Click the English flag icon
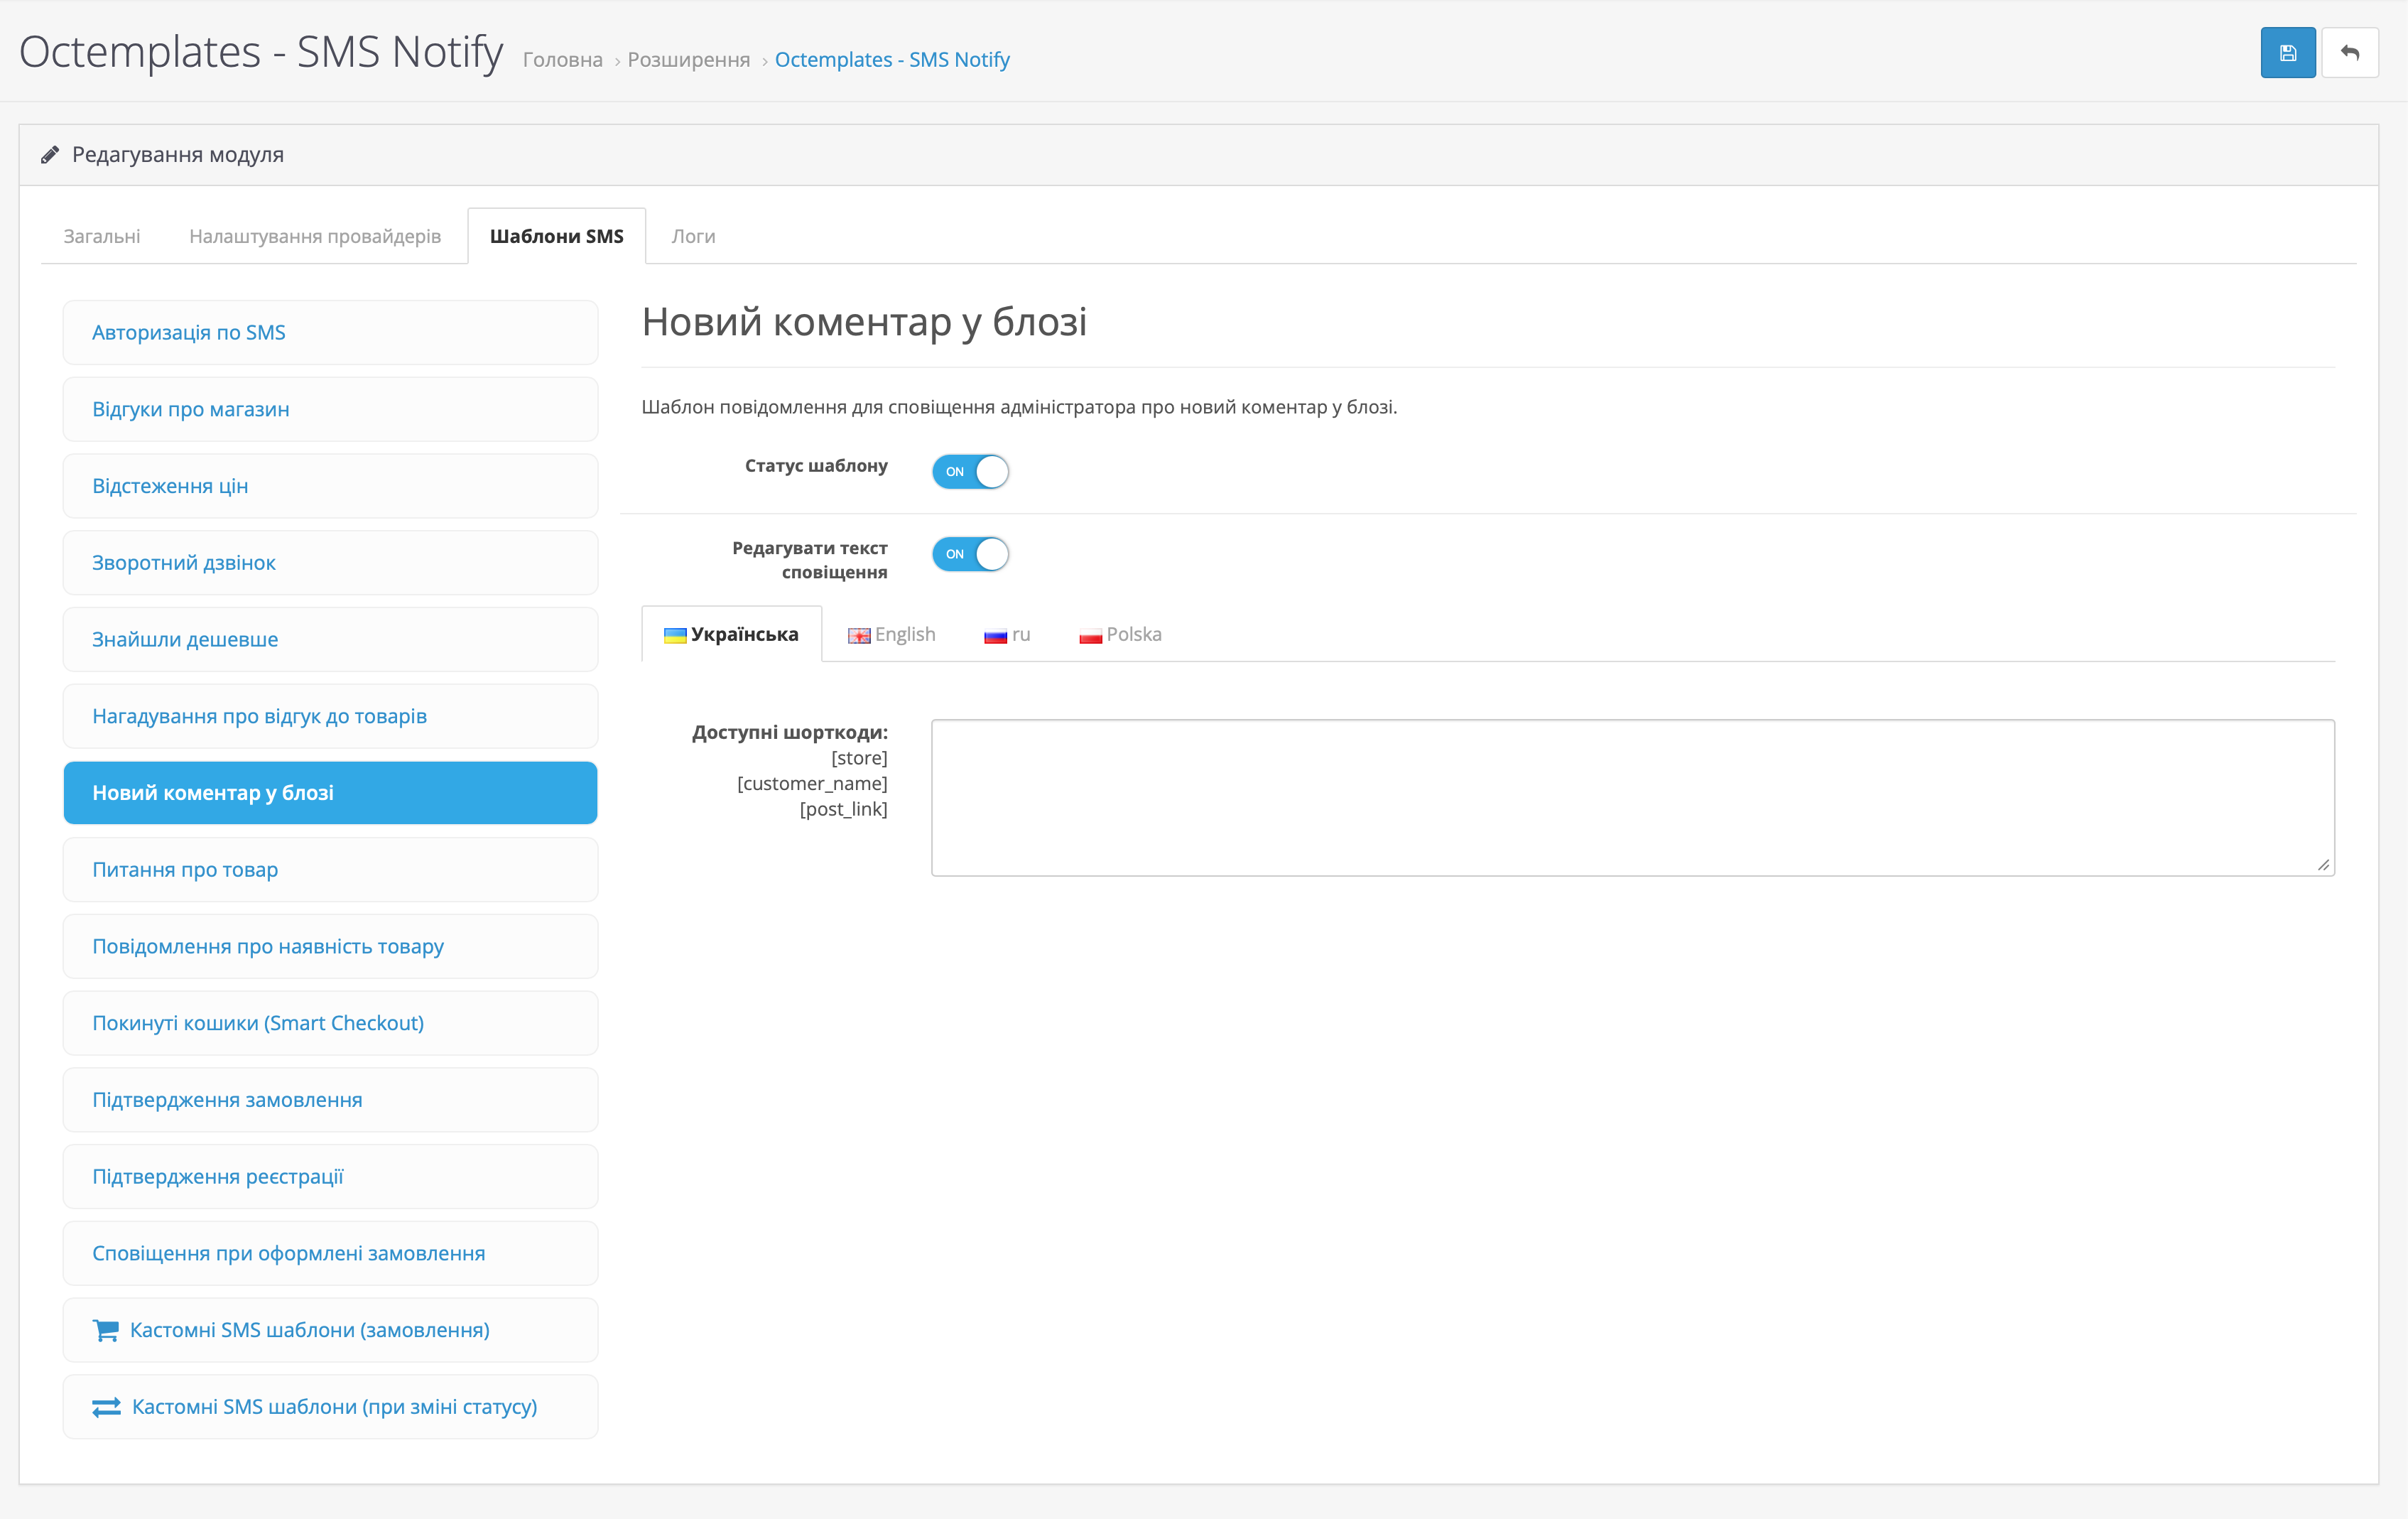This screenshot has height=1519, width=2408. pos(859,636)
